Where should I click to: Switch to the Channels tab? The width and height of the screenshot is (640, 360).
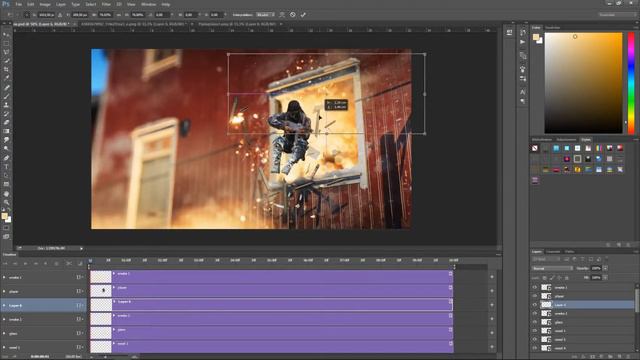click(x=553, y=251)
